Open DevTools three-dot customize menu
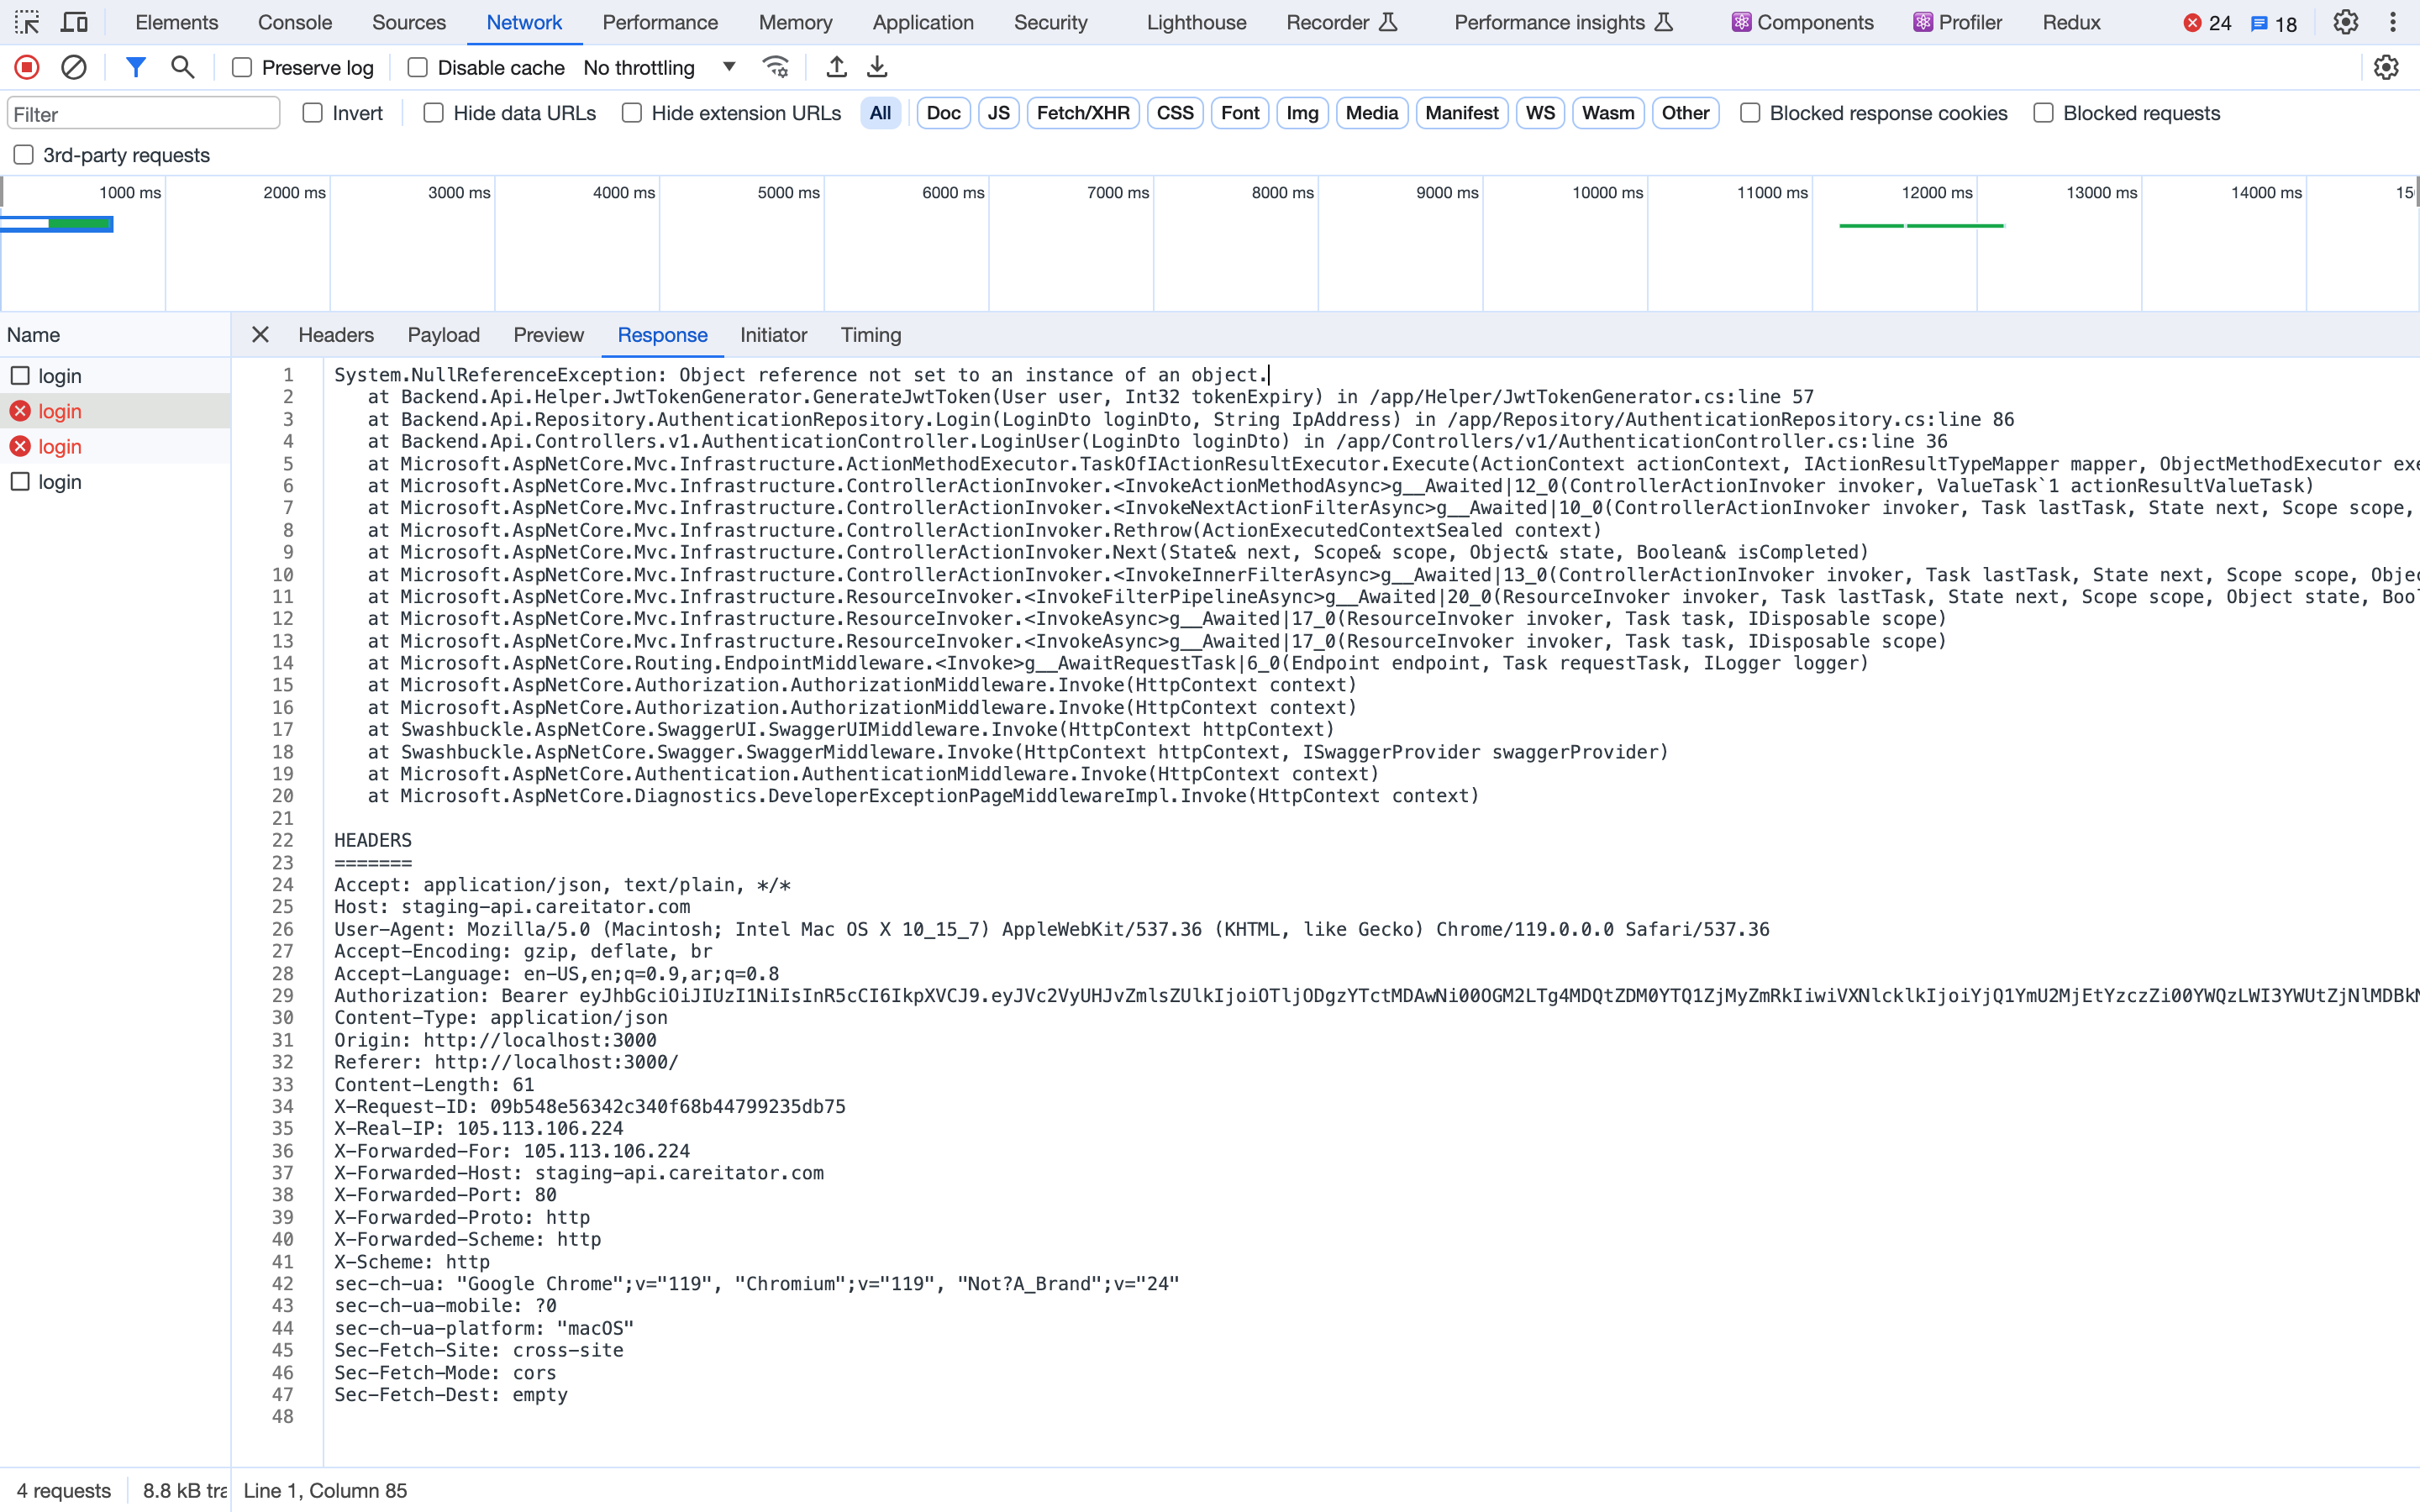Viewport: 2420px width, 1512px height. click(2393, 22)
